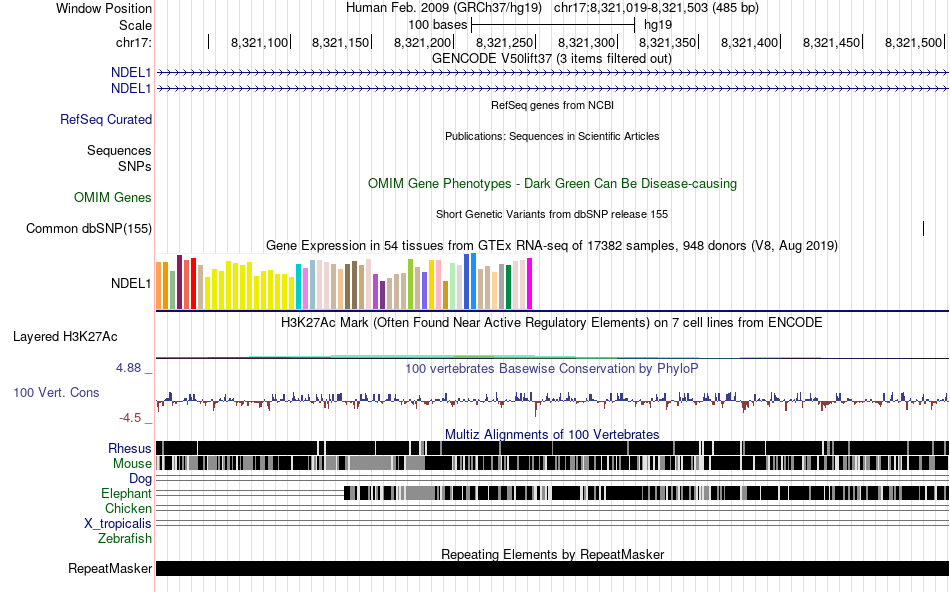Click the magenta last bar in GTEx chart
Viewport: 950px width, 592px height.
click(x=530, y=284)
